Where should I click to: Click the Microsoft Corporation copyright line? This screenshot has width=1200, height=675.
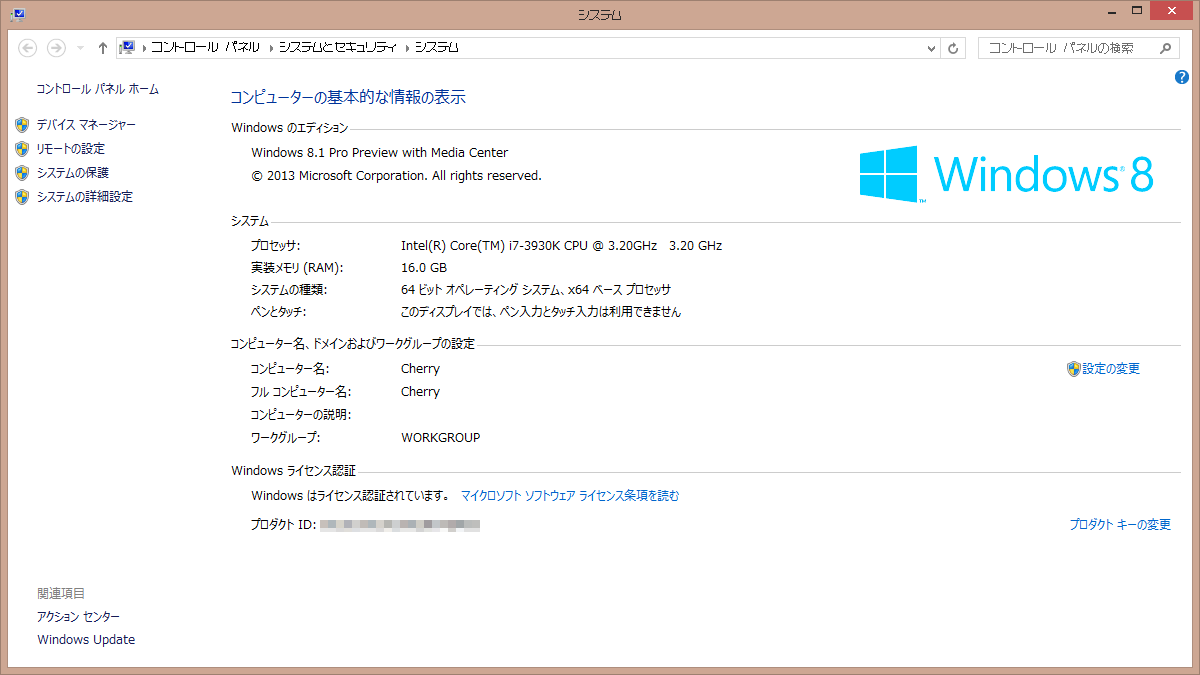[397, 176]
